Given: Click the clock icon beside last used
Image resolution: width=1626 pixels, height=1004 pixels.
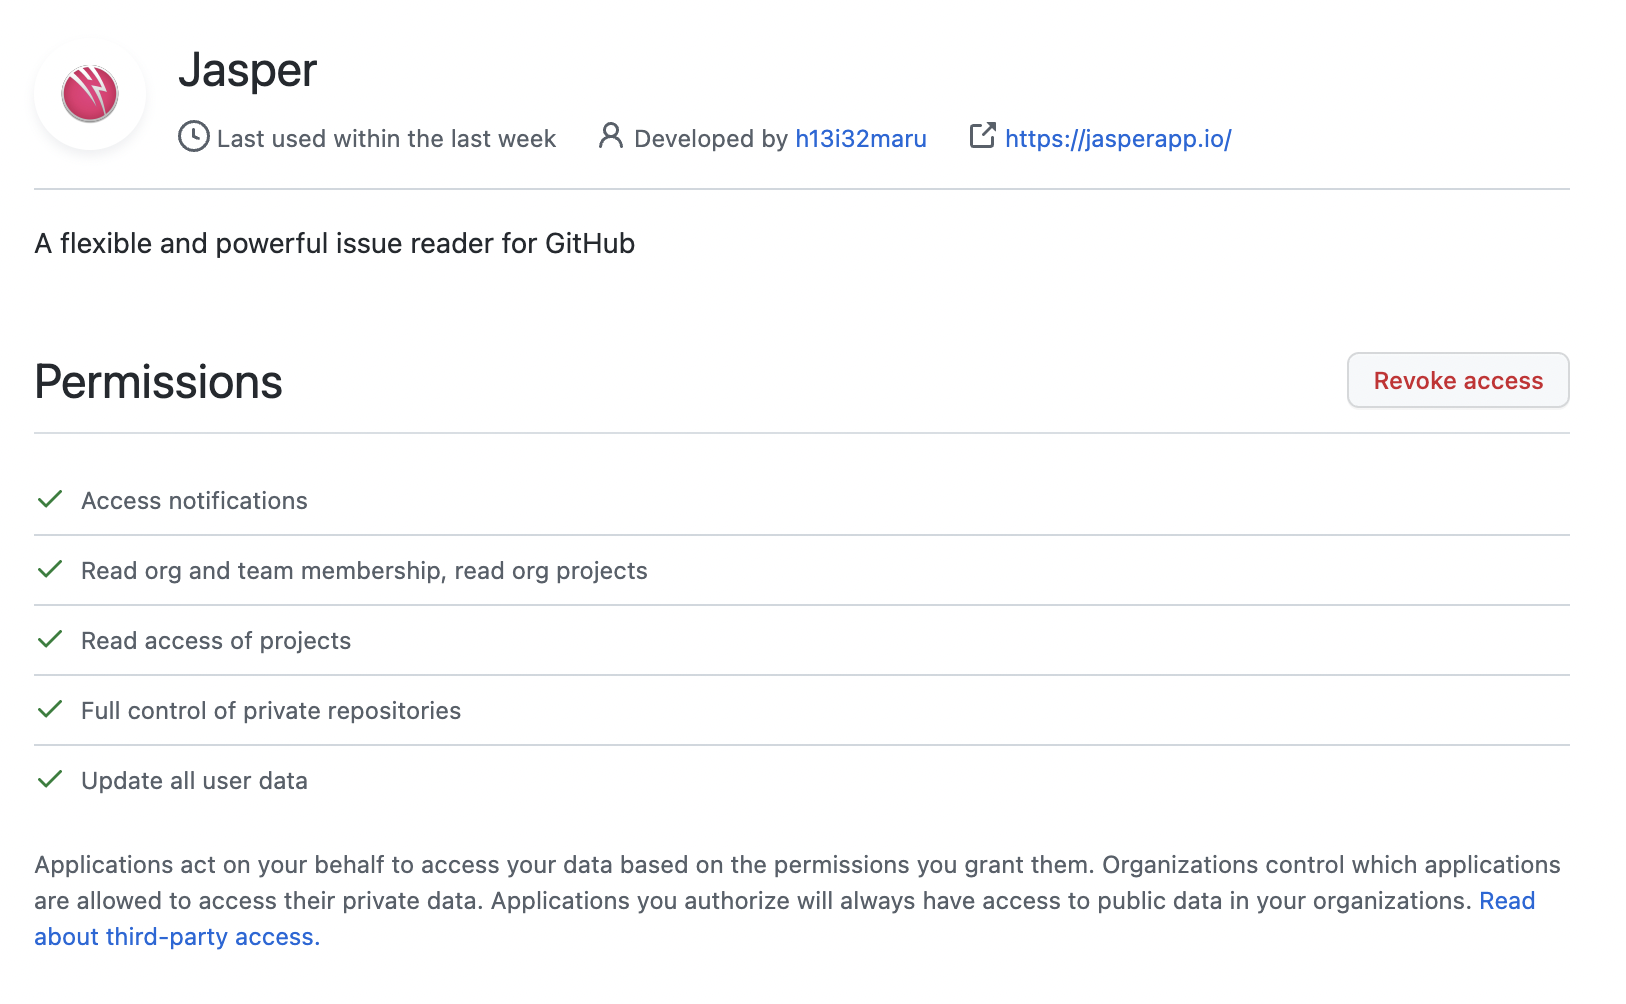Looking at the screenshot, I should (x=193, y=137).
